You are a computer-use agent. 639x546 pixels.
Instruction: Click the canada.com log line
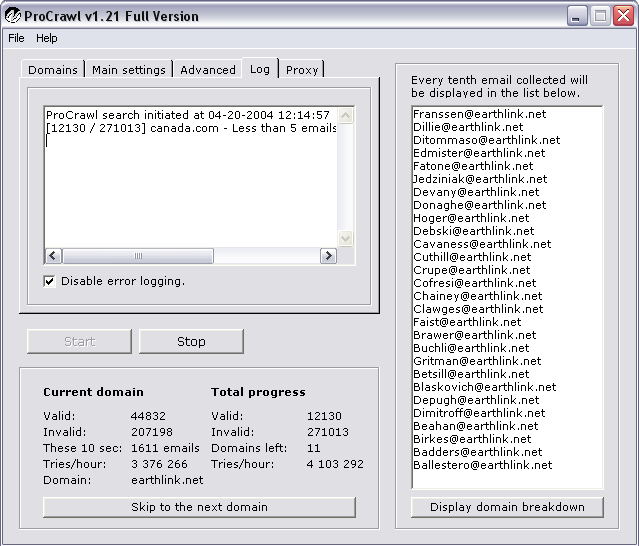click(x=191, y=128)
